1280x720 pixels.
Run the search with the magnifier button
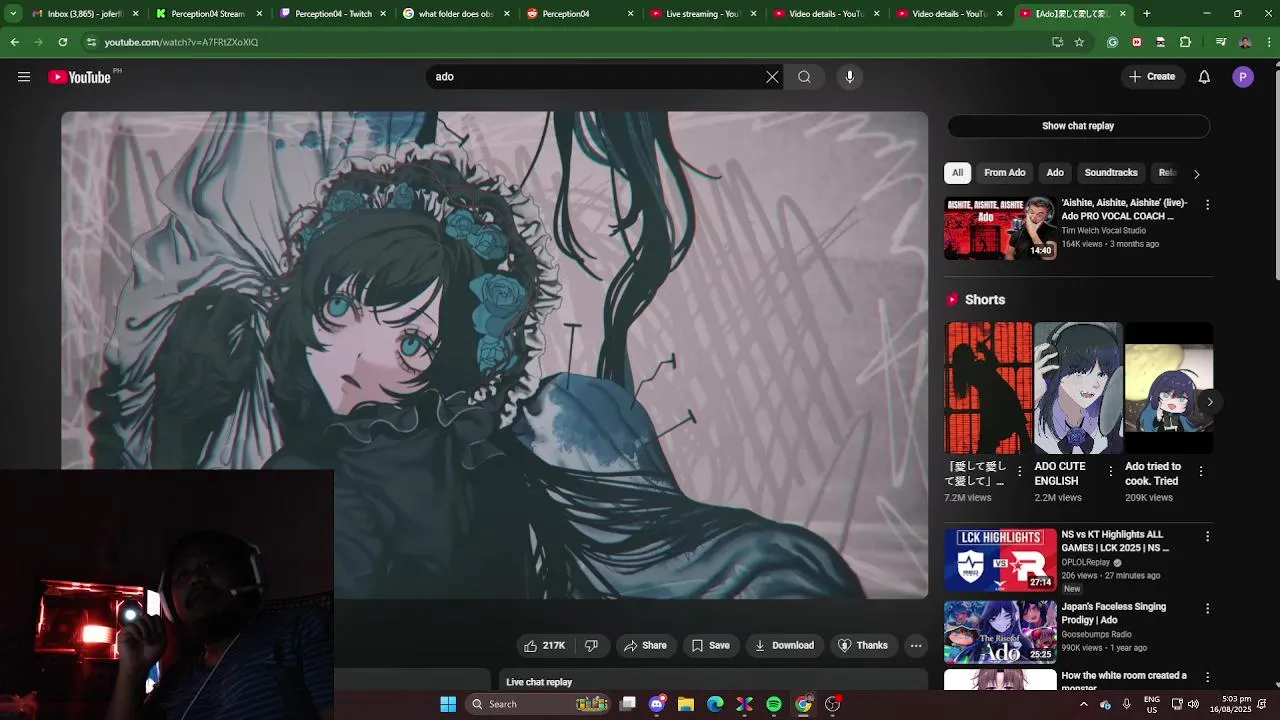pyautogui.click(x=804, y=77)
